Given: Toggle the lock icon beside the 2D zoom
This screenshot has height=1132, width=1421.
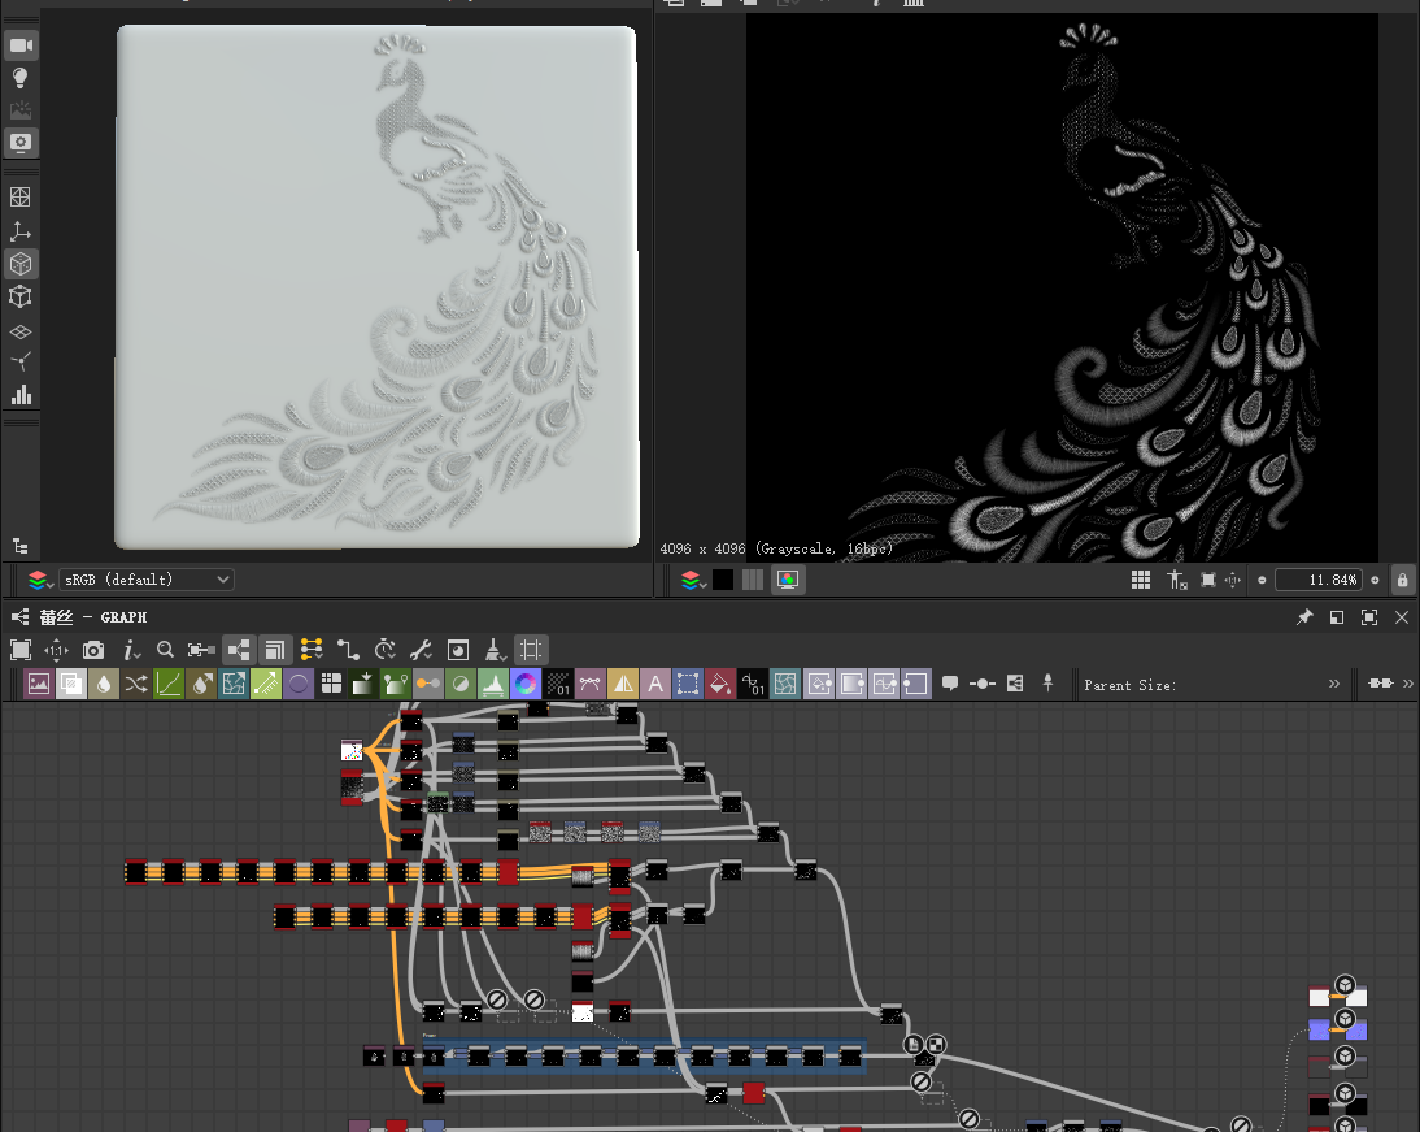Looking at the screenshot, I should (x=1402, y=580).
